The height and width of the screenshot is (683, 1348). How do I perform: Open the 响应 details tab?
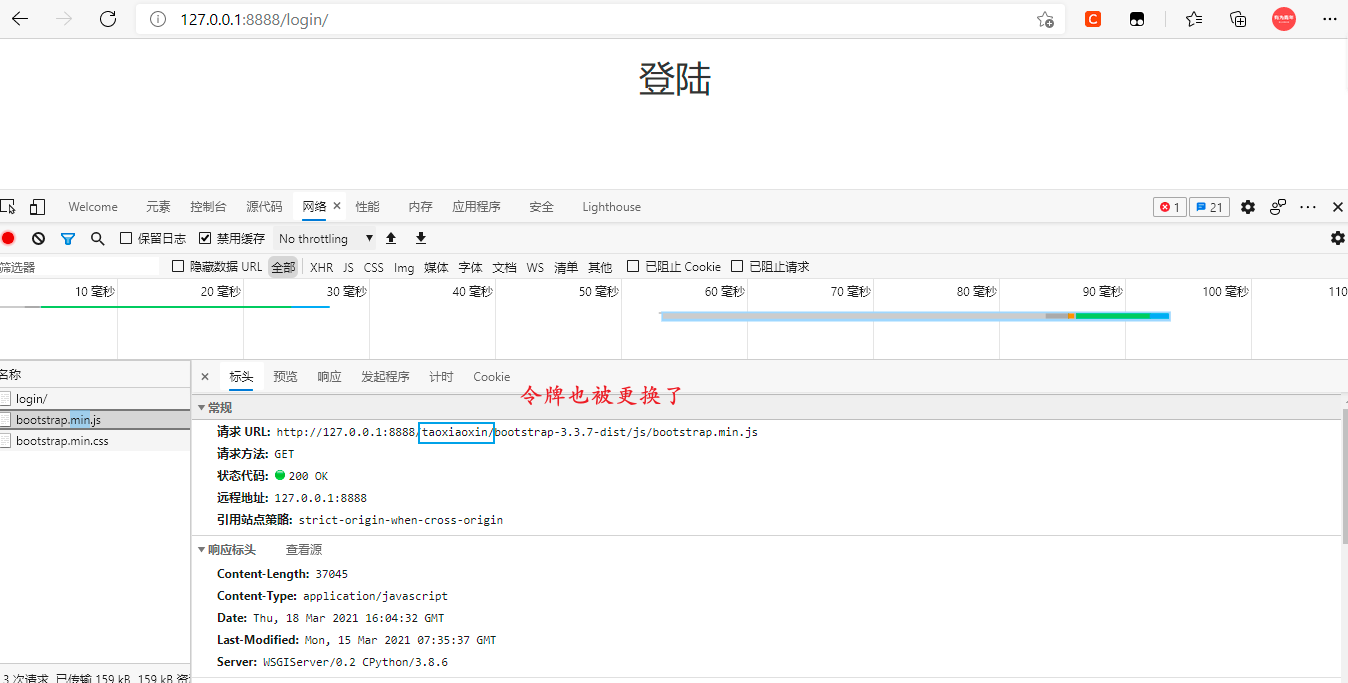click(329, 377)
